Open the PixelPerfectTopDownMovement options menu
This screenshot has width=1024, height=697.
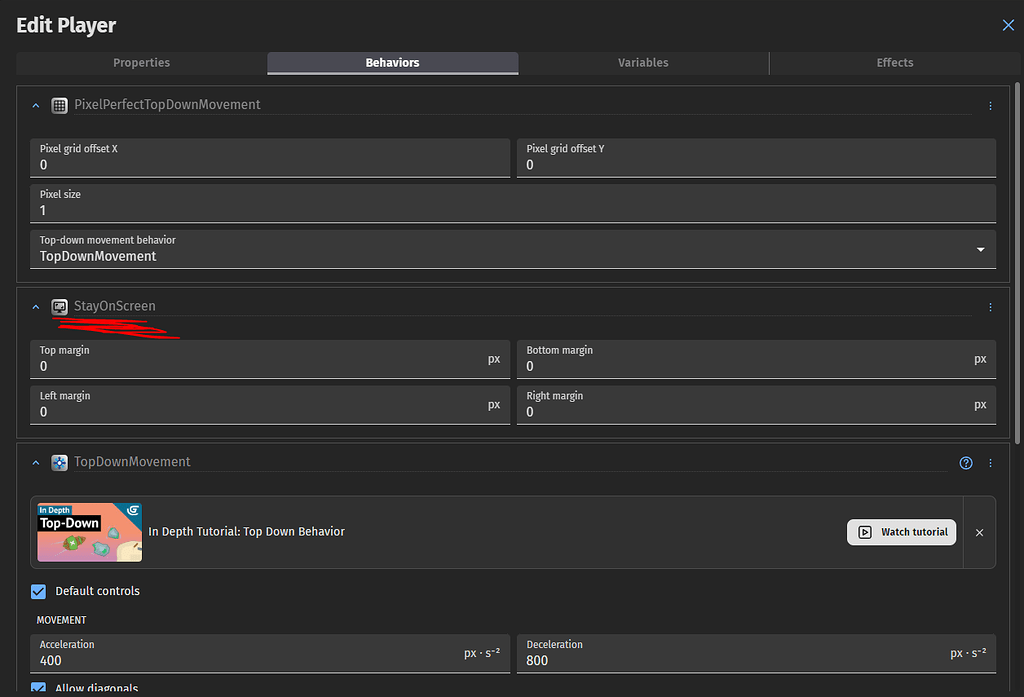(x=990, y=105)
